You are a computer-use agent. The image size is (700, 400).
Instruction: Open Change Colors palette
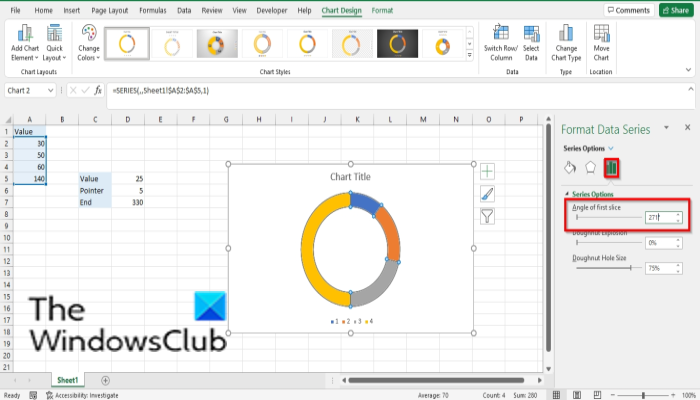[88, 43]
